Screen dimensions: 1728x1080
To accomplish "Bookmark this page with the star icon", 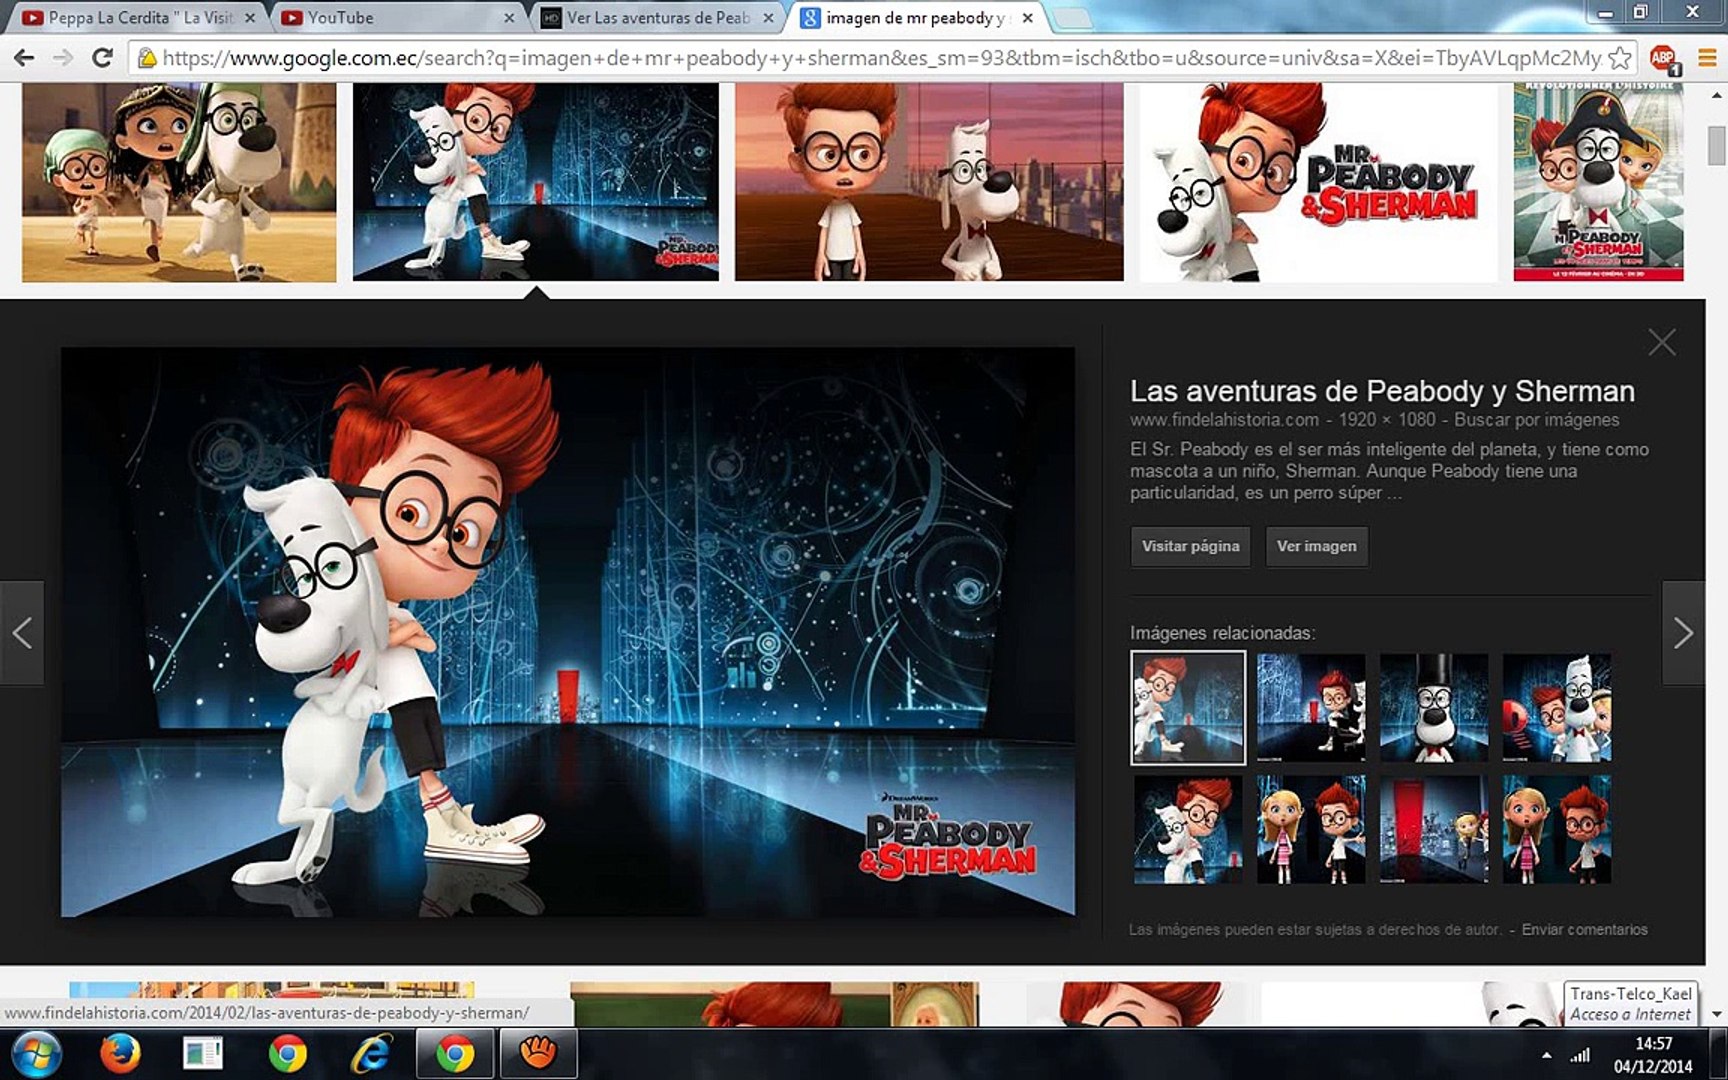I will (x=1620, y=58).
